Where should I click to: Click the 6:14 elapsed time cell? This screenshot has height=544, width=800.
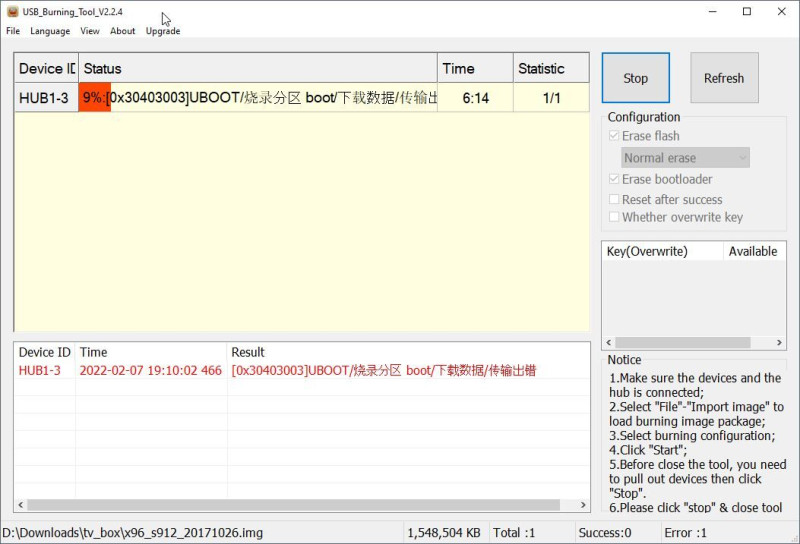pos(475,97)
